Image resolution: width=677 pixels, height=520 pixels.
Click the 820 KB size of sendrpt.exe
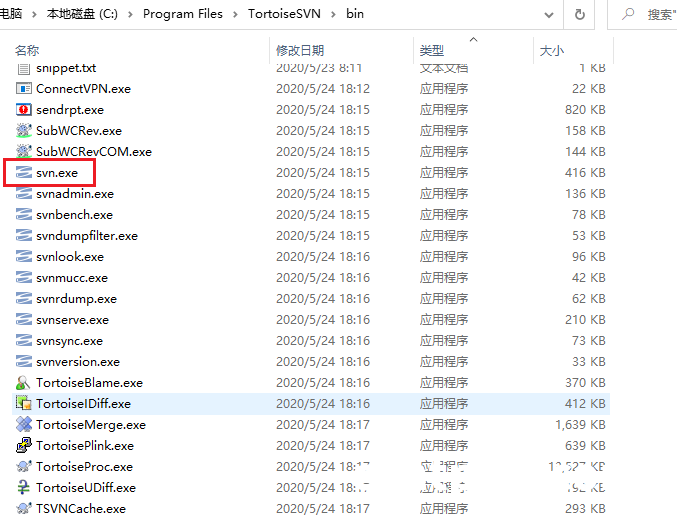(x=585, y=110)
